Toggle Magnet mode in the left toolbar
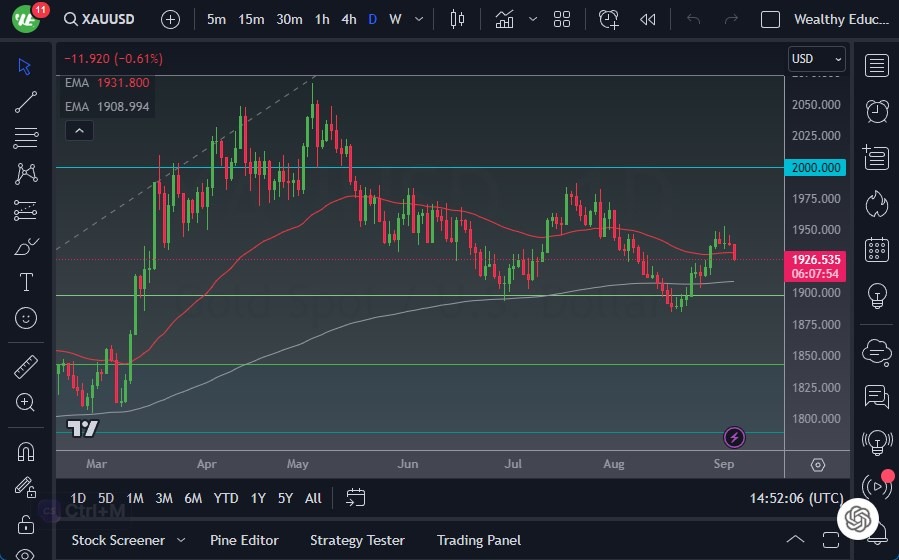The width and height of the screenshot is (899, 560). coord(26,451)
